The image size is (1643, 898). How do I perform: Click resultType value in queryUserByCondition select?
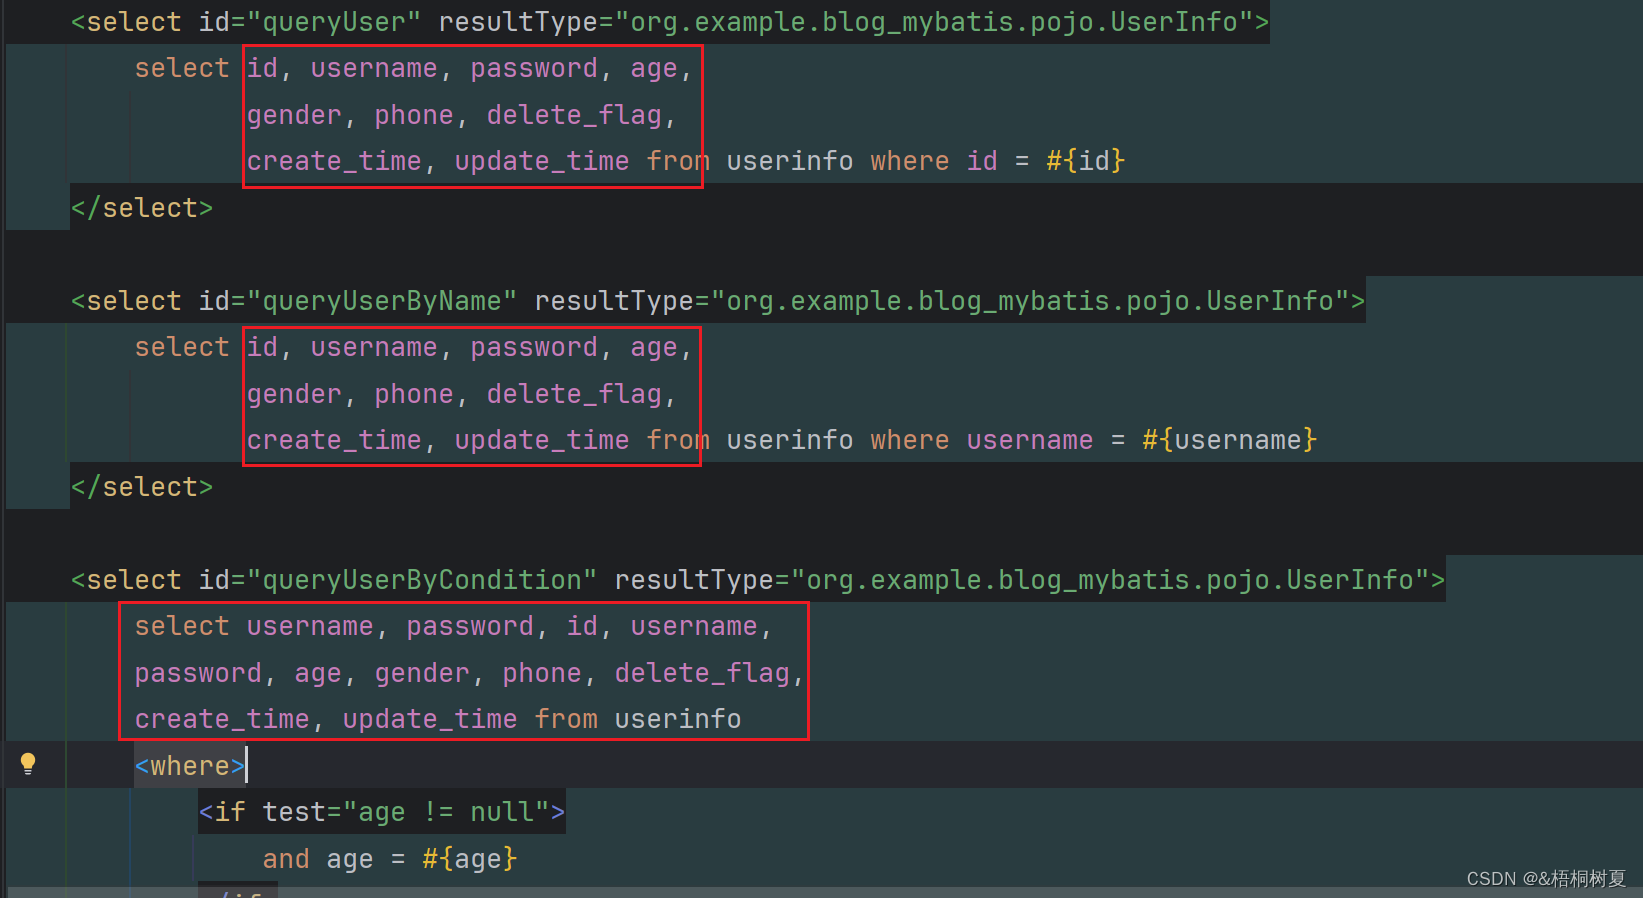1110,580
